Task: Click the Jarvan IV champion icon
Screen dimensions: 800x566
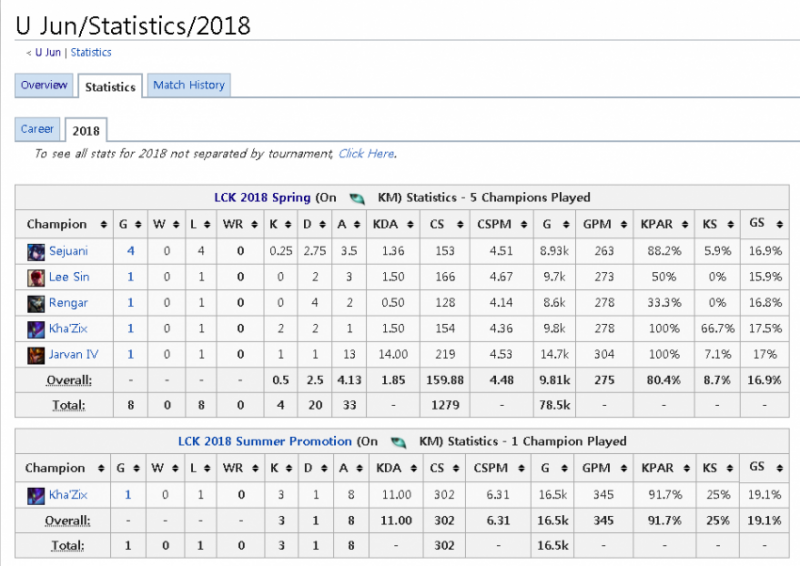Action: pyautogui.click(x=36, y=354)
